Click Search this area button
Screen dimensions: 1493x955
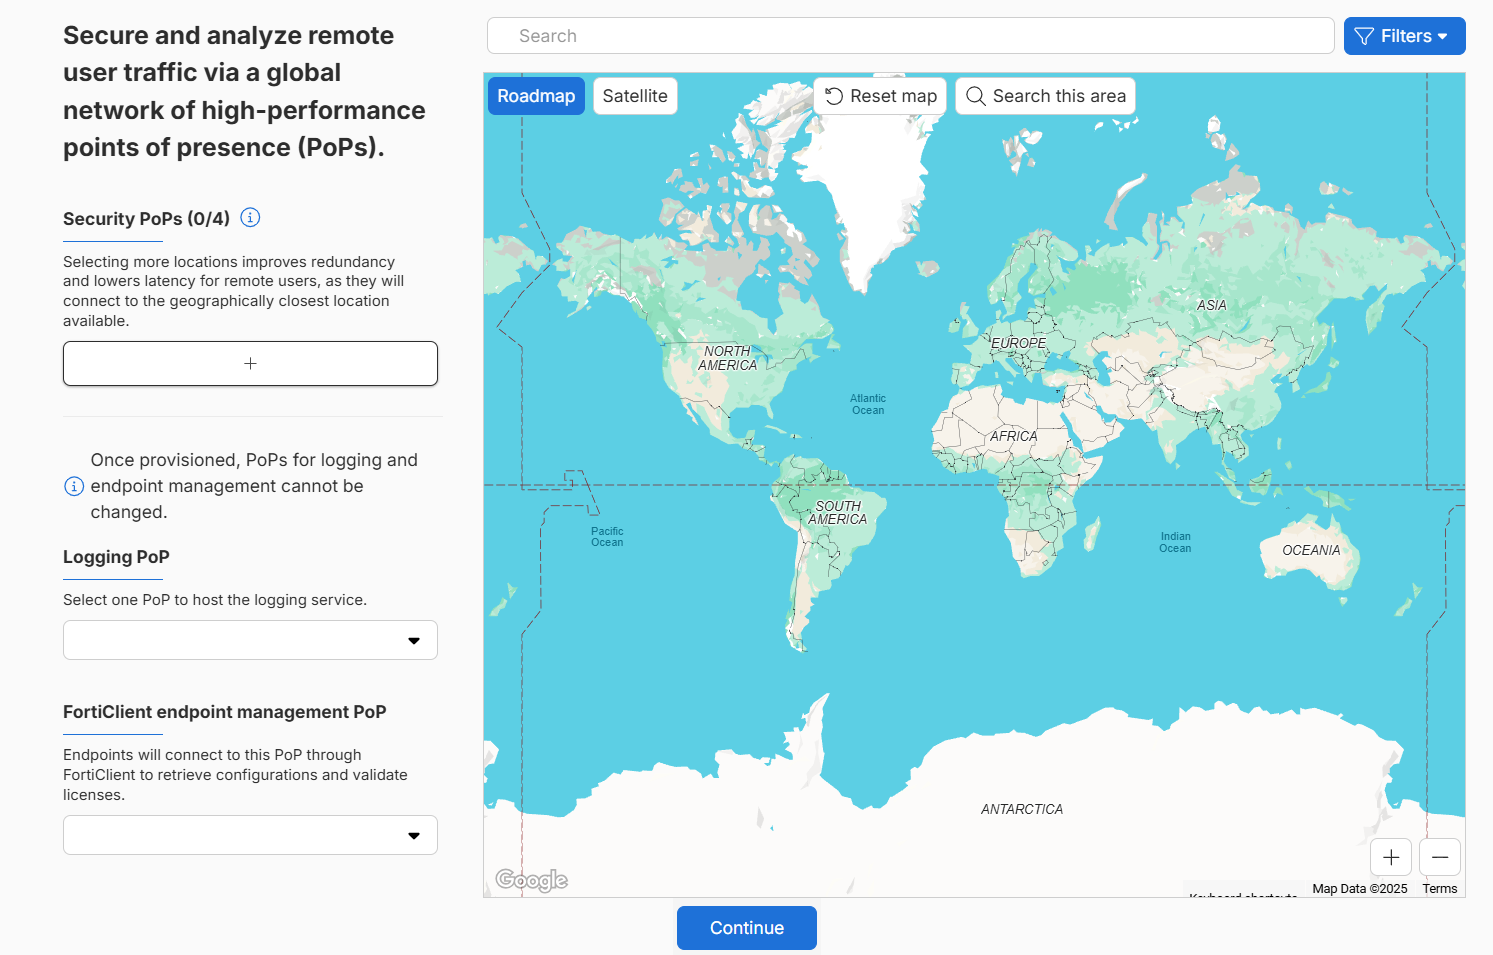tap(1045, 96)
